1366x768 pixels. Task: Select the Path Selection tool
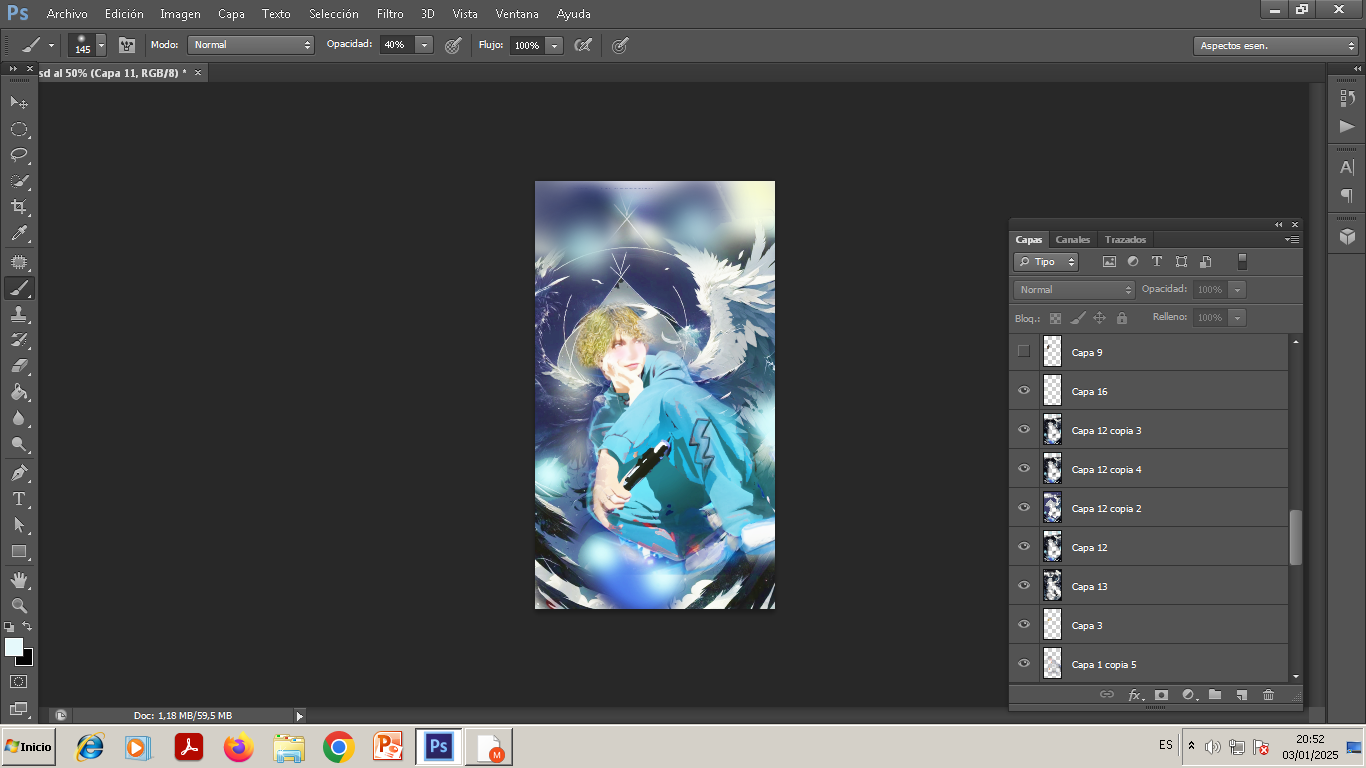19,525
